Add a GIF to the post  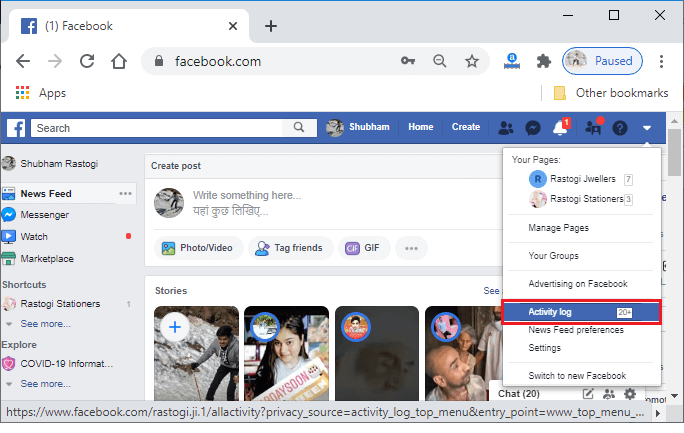[364, 248]
